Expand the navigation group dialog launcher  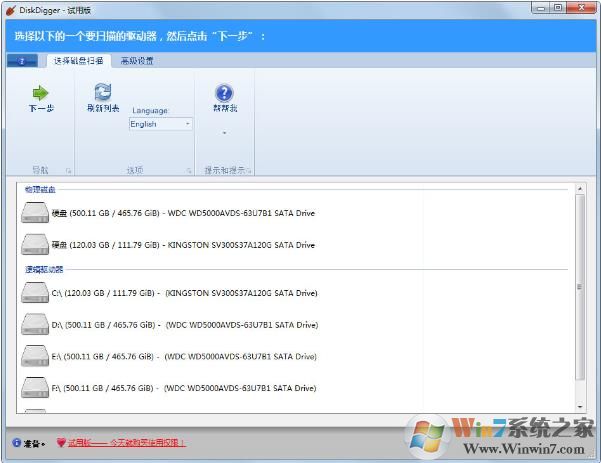tap(69, 171)
